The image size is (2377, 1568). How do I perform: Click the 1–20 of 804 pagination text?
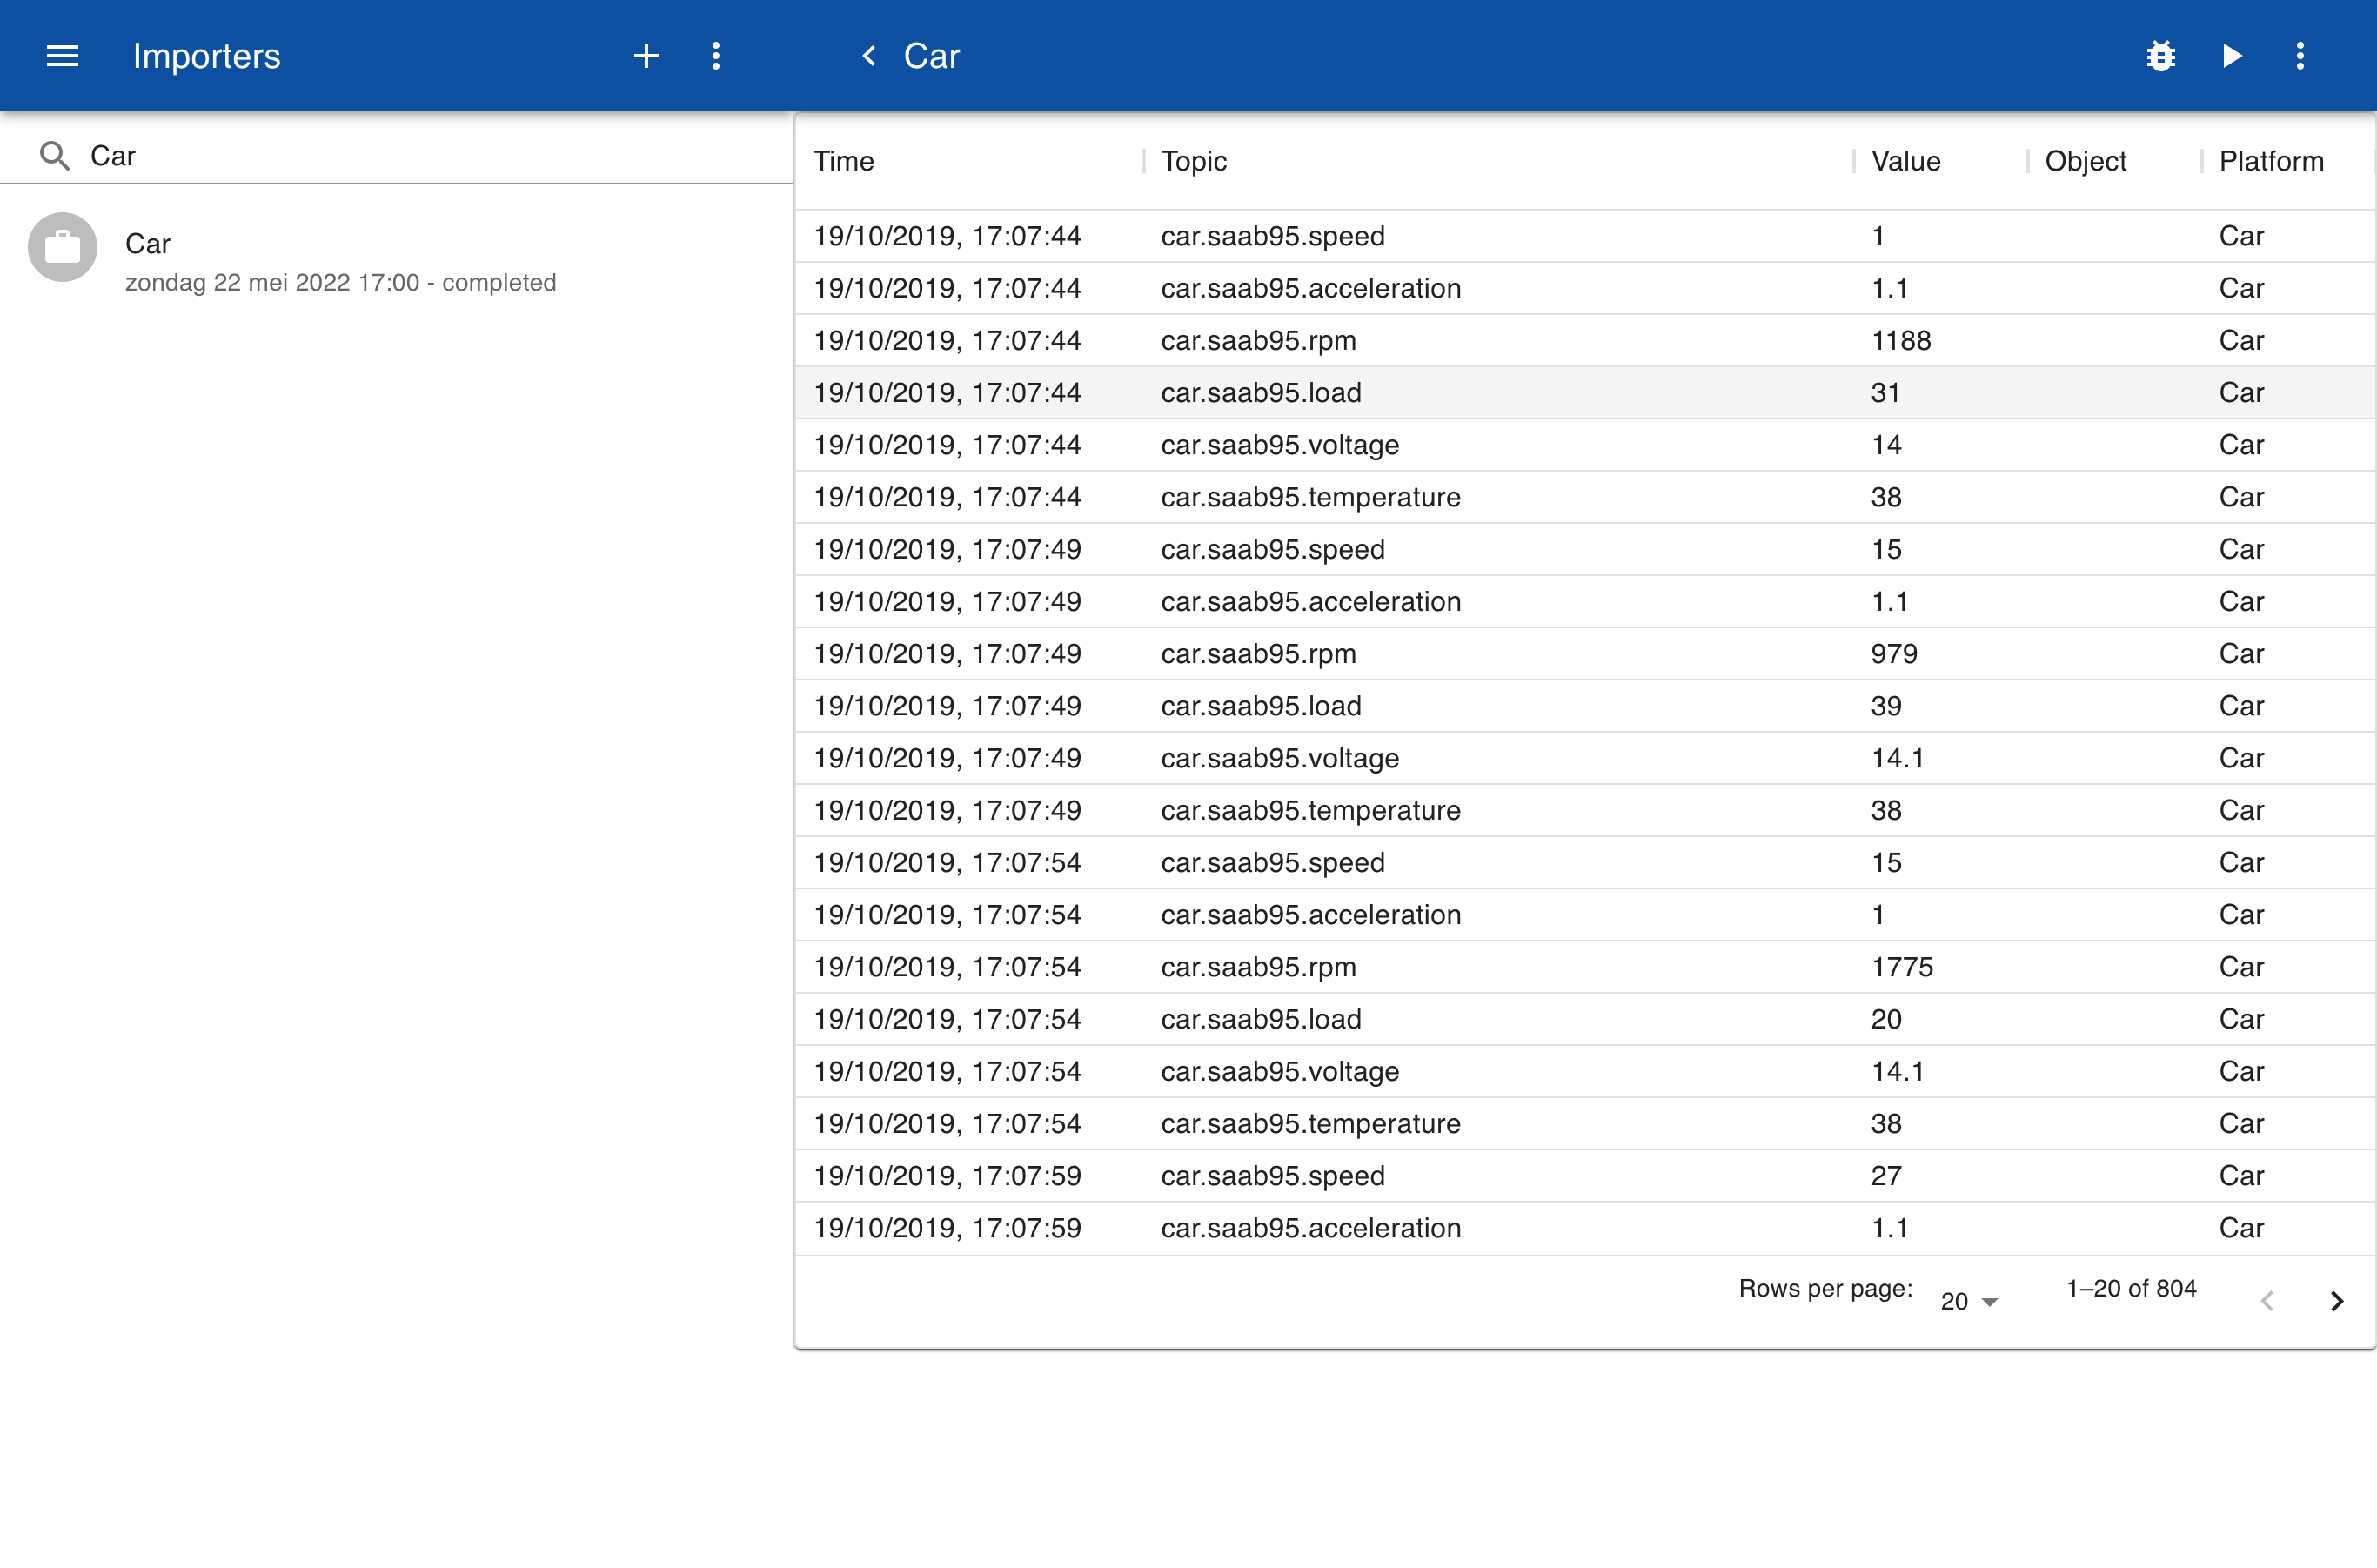tap(2131, 1288)
